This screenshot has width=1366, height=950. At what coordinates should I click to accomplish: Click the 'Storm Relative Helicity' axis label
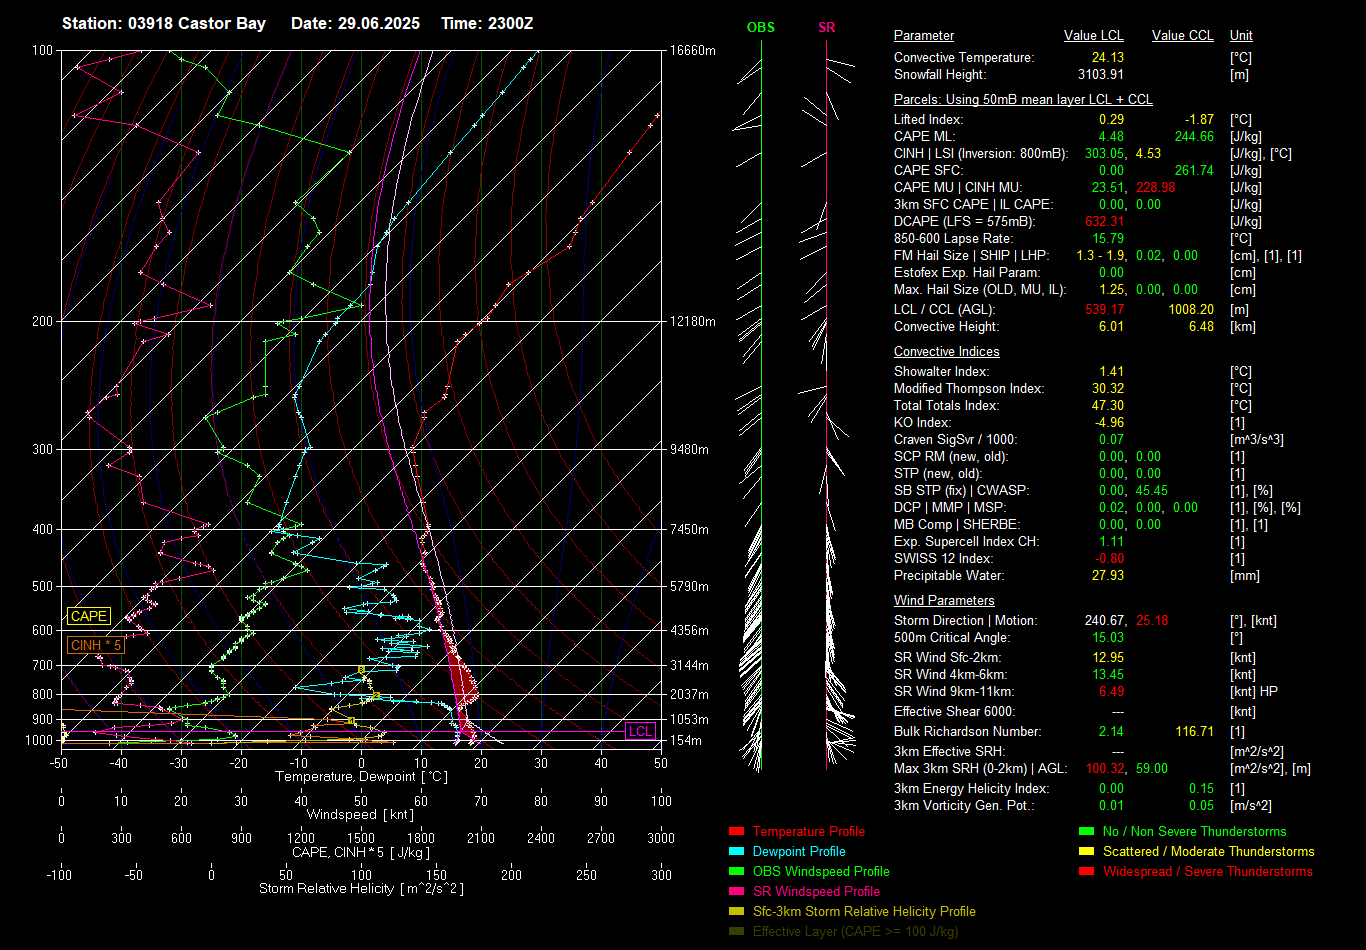tap(361, 889)
